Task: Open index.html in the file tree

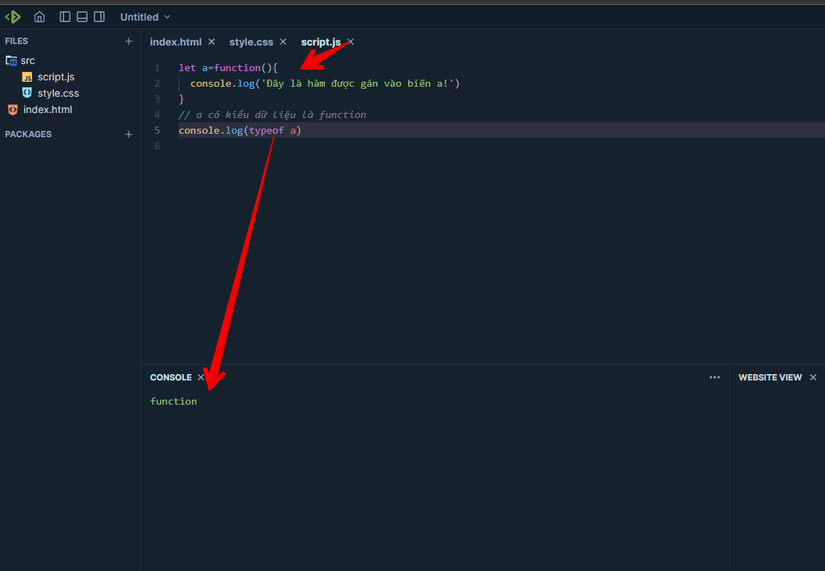Action: 47,109
